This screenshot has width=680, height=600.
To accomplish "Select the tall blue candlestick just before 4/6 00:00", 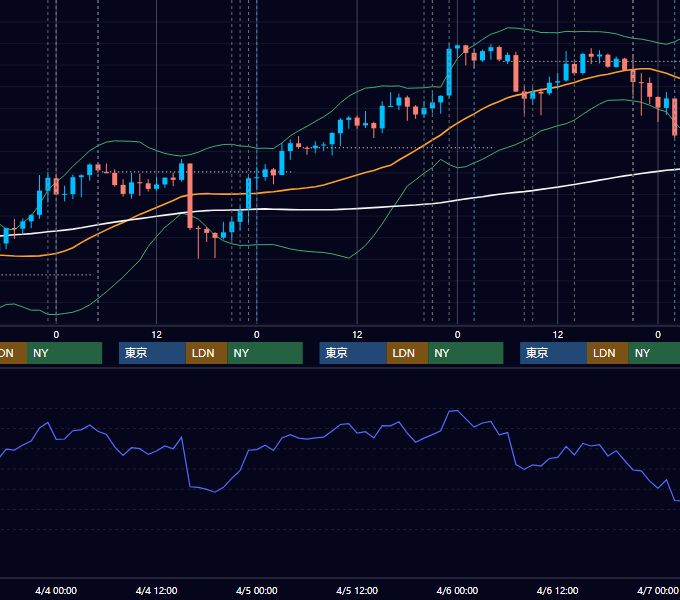I will tap(449, 72).
